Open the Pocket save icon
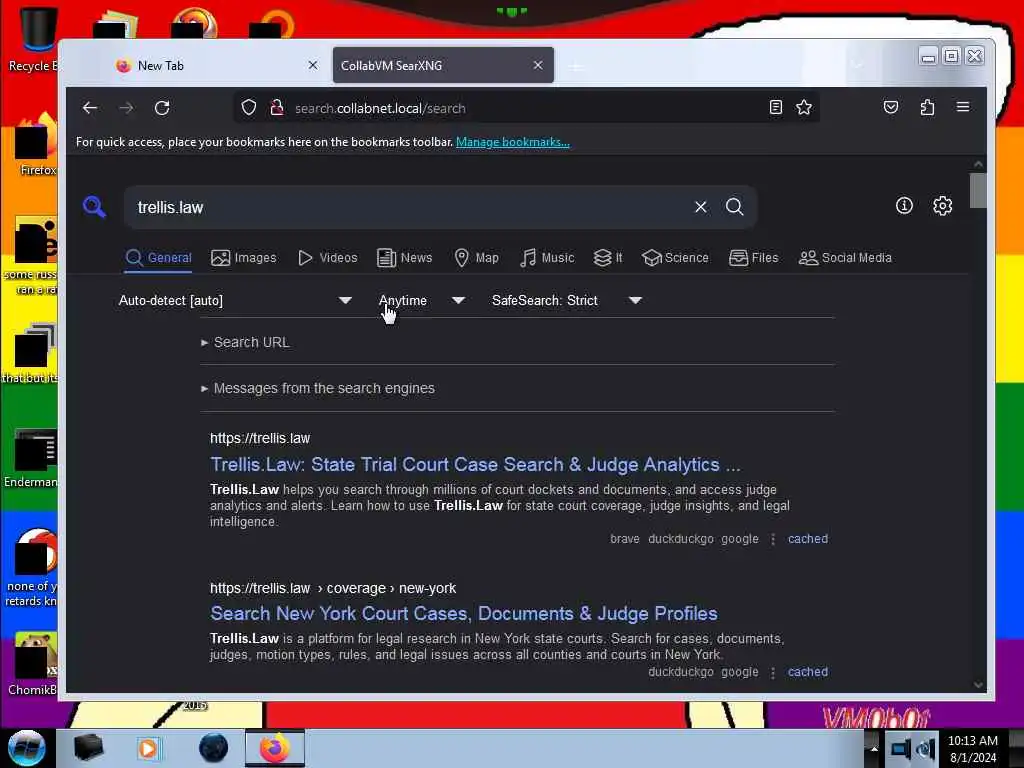1024x768 pixels. 891,107
